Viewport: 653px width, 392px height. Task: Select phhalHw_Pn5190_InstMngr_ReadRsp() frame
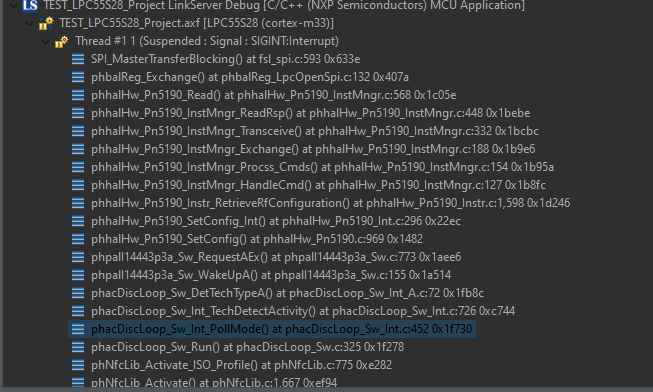[311, 113]
